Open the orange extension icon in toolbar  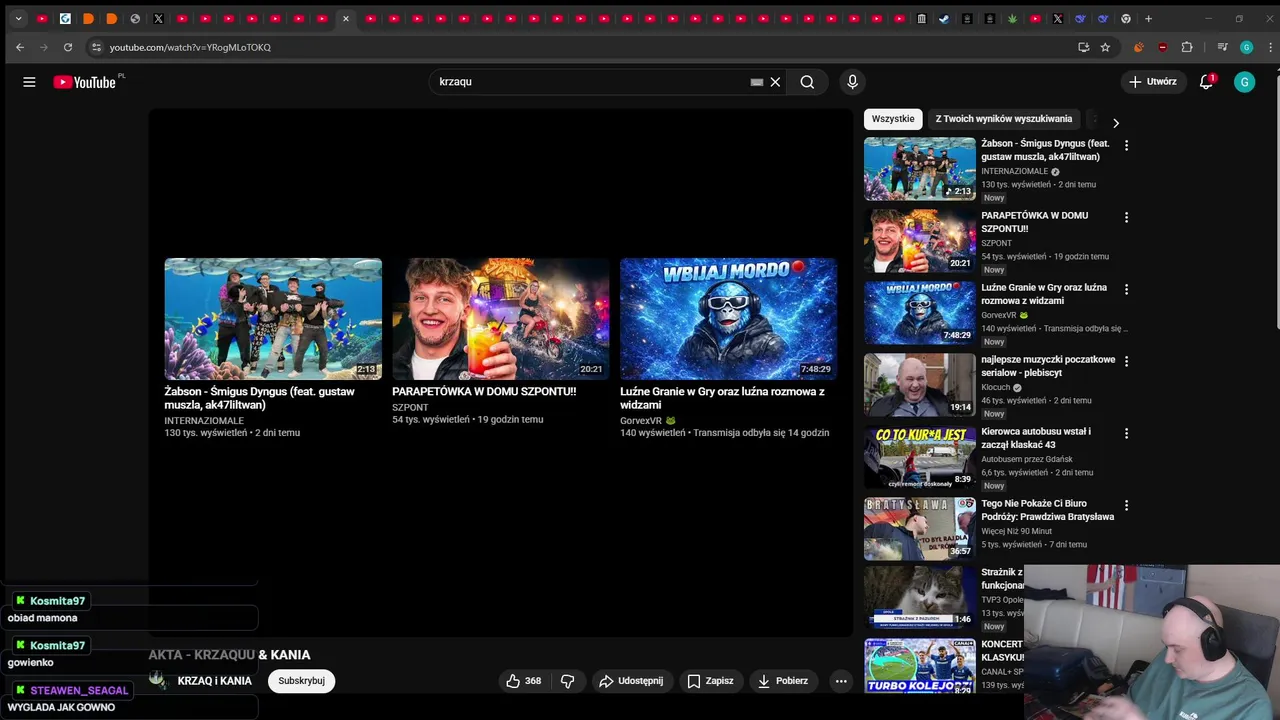tap(1138, 47)
